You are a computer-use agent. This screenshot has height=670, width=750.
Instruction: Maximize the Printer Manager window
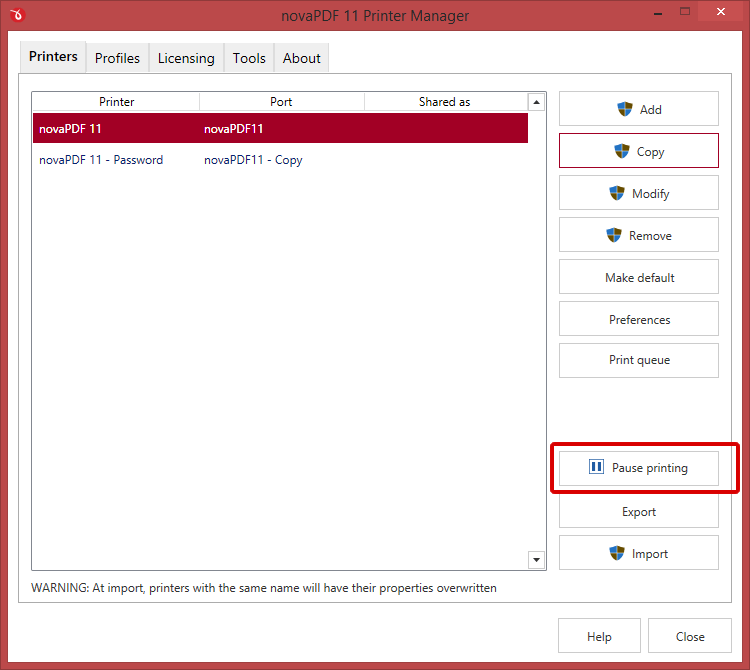point(685,11)
